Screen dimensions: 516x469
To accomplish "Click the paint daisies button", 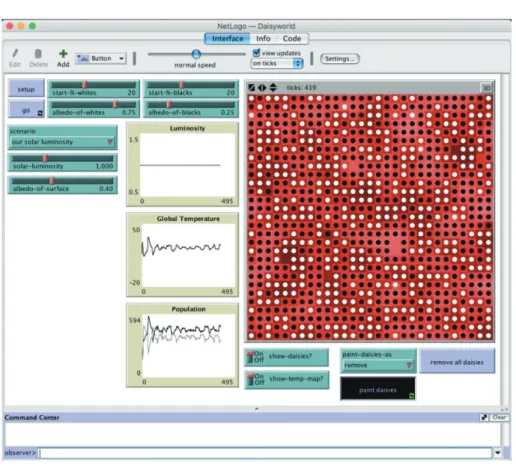I will 378,389.
